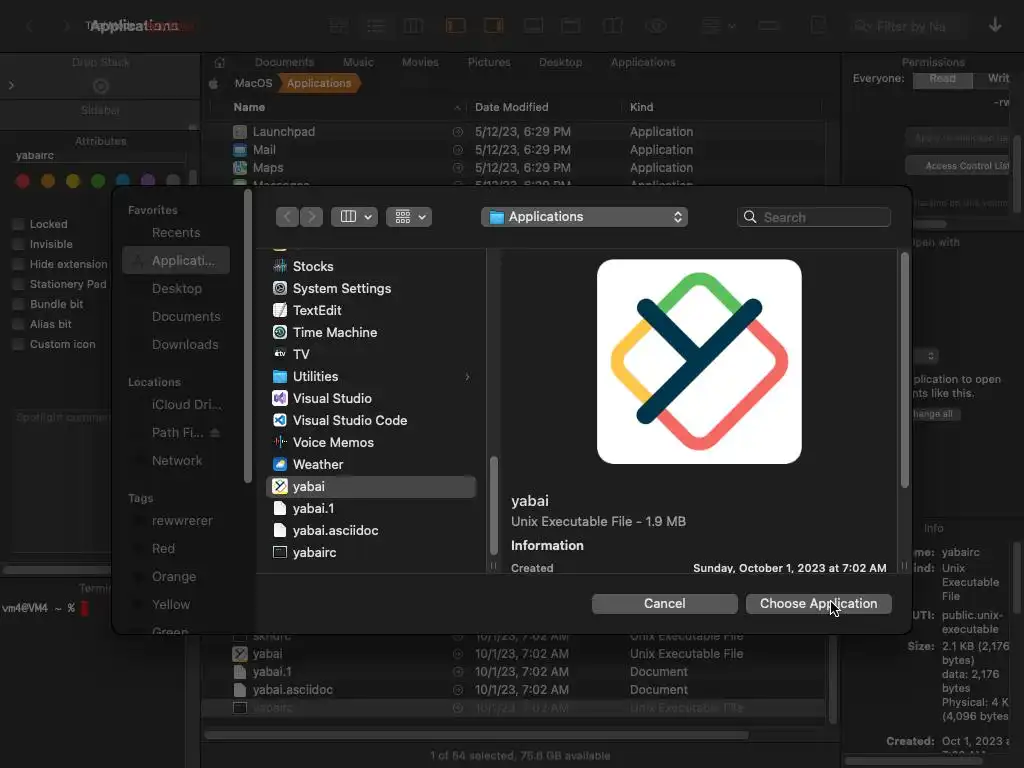Viewport: 1024px width, 768px height.
Task: Sort the list by Date Modified column
Action: point(511,107)
